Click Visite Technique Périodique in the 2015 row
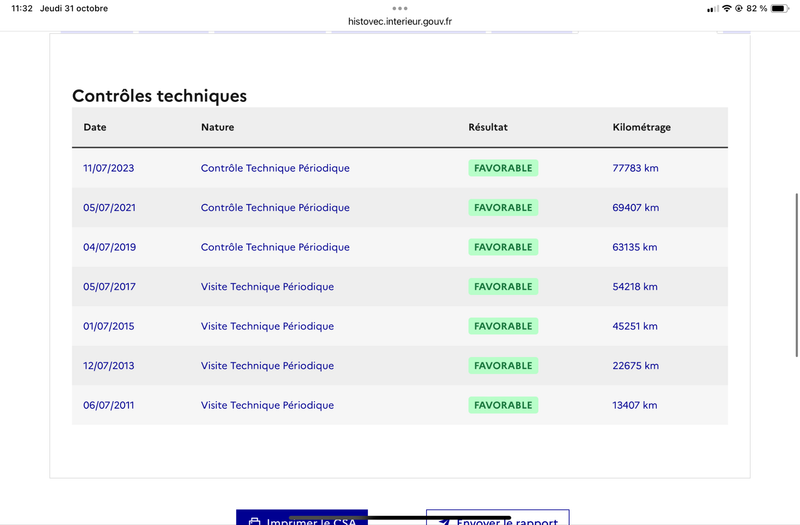This screenshot has height=525, width=800. coord(267,326)
